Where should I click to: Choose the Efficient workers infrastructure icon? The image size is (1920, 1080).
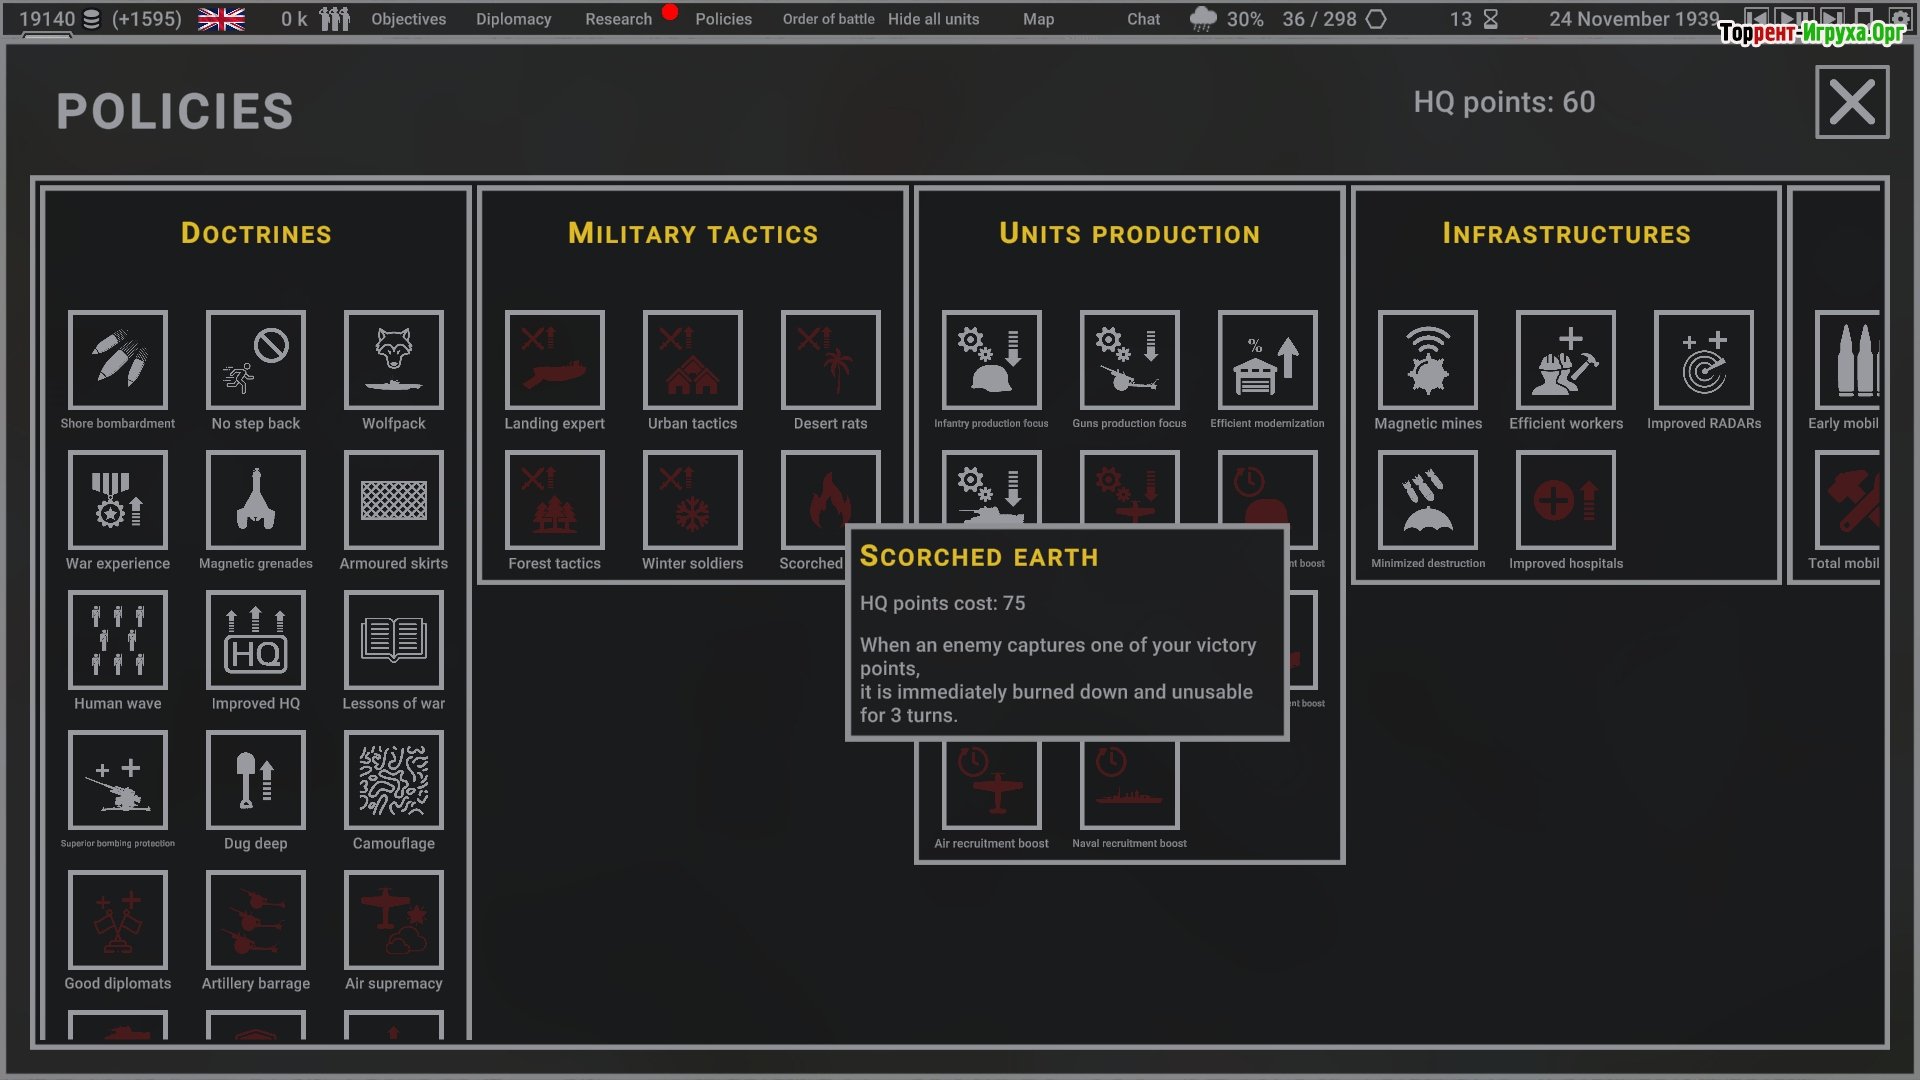(1566, 360)
